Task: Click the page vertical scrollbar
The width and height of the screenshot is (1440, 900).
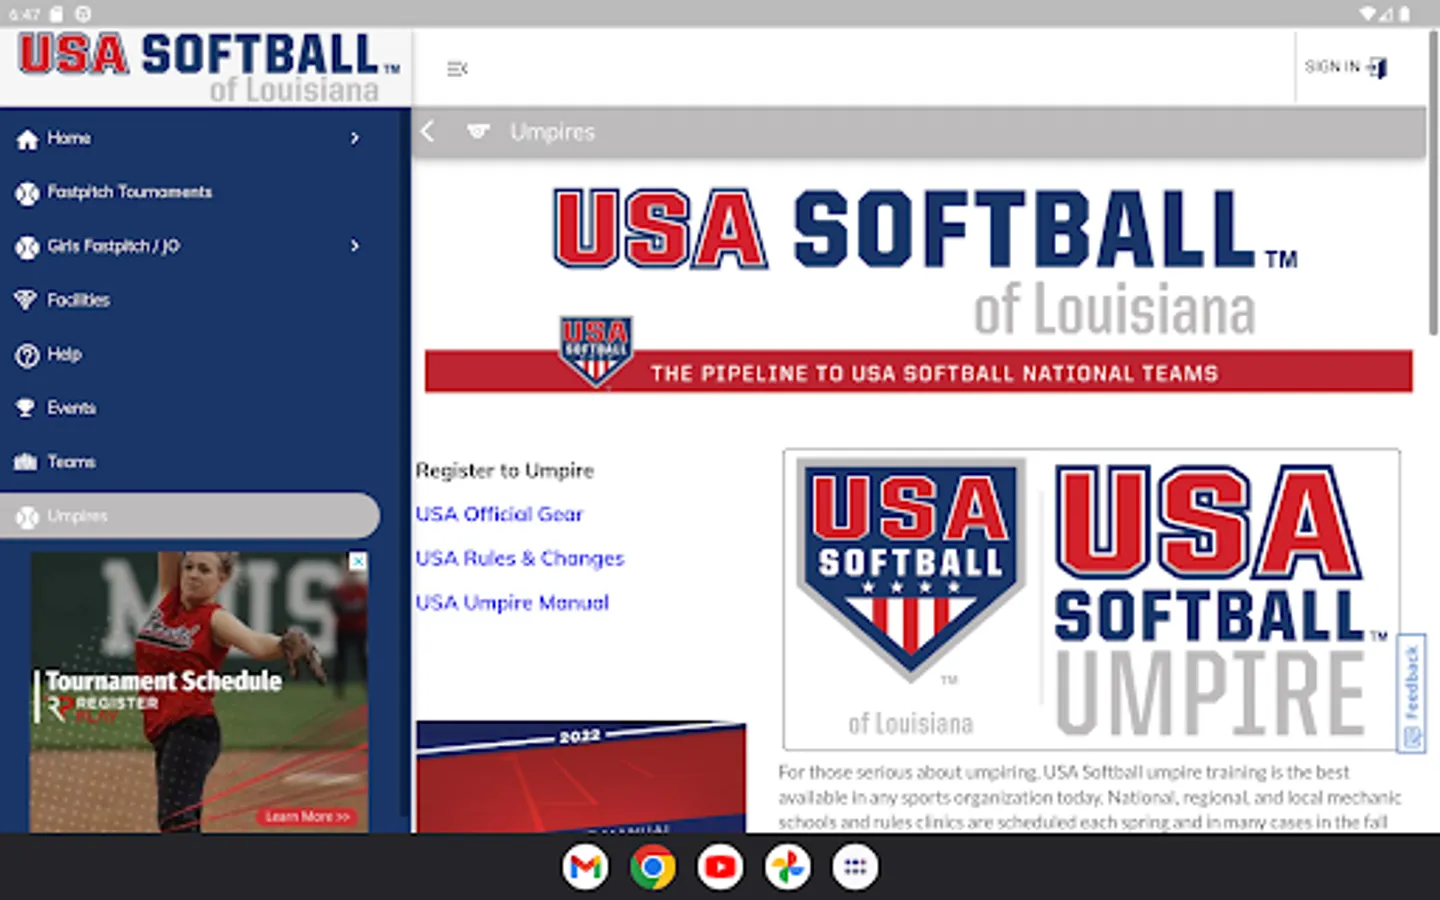Action: [1433, 185]
